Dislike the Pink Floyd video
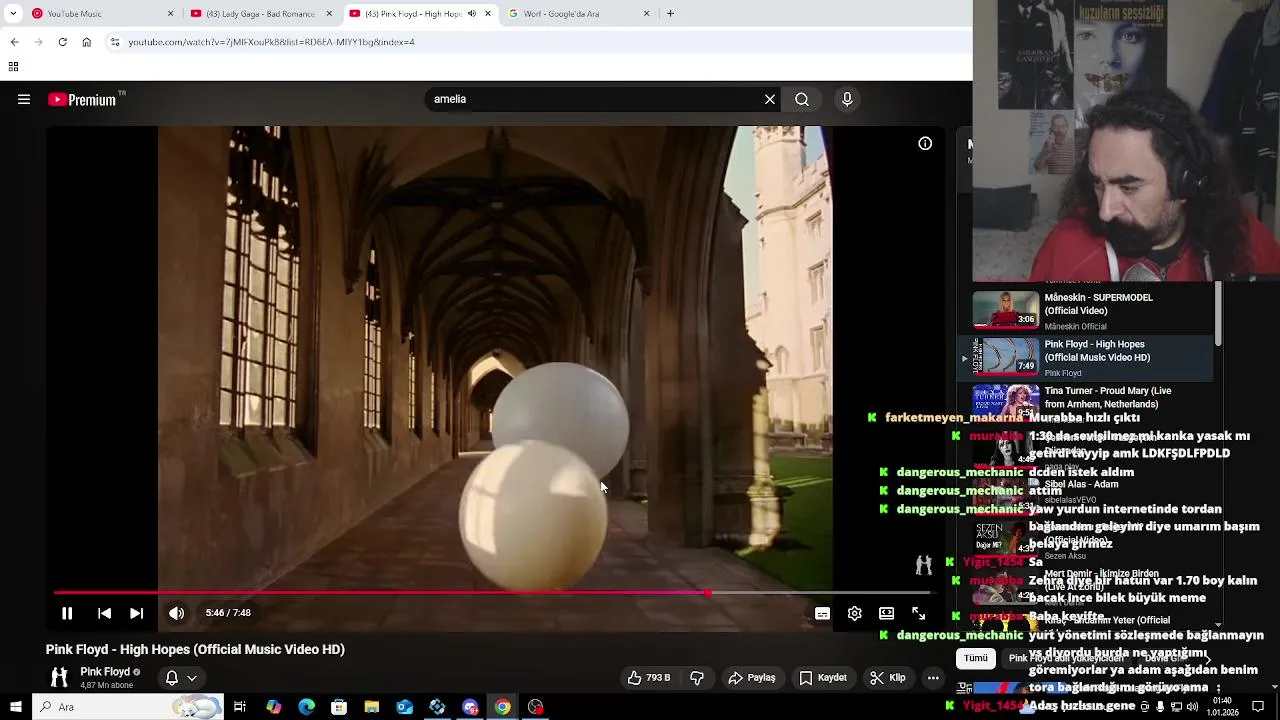The image size is (1280, 720). (x=697, y=678)
